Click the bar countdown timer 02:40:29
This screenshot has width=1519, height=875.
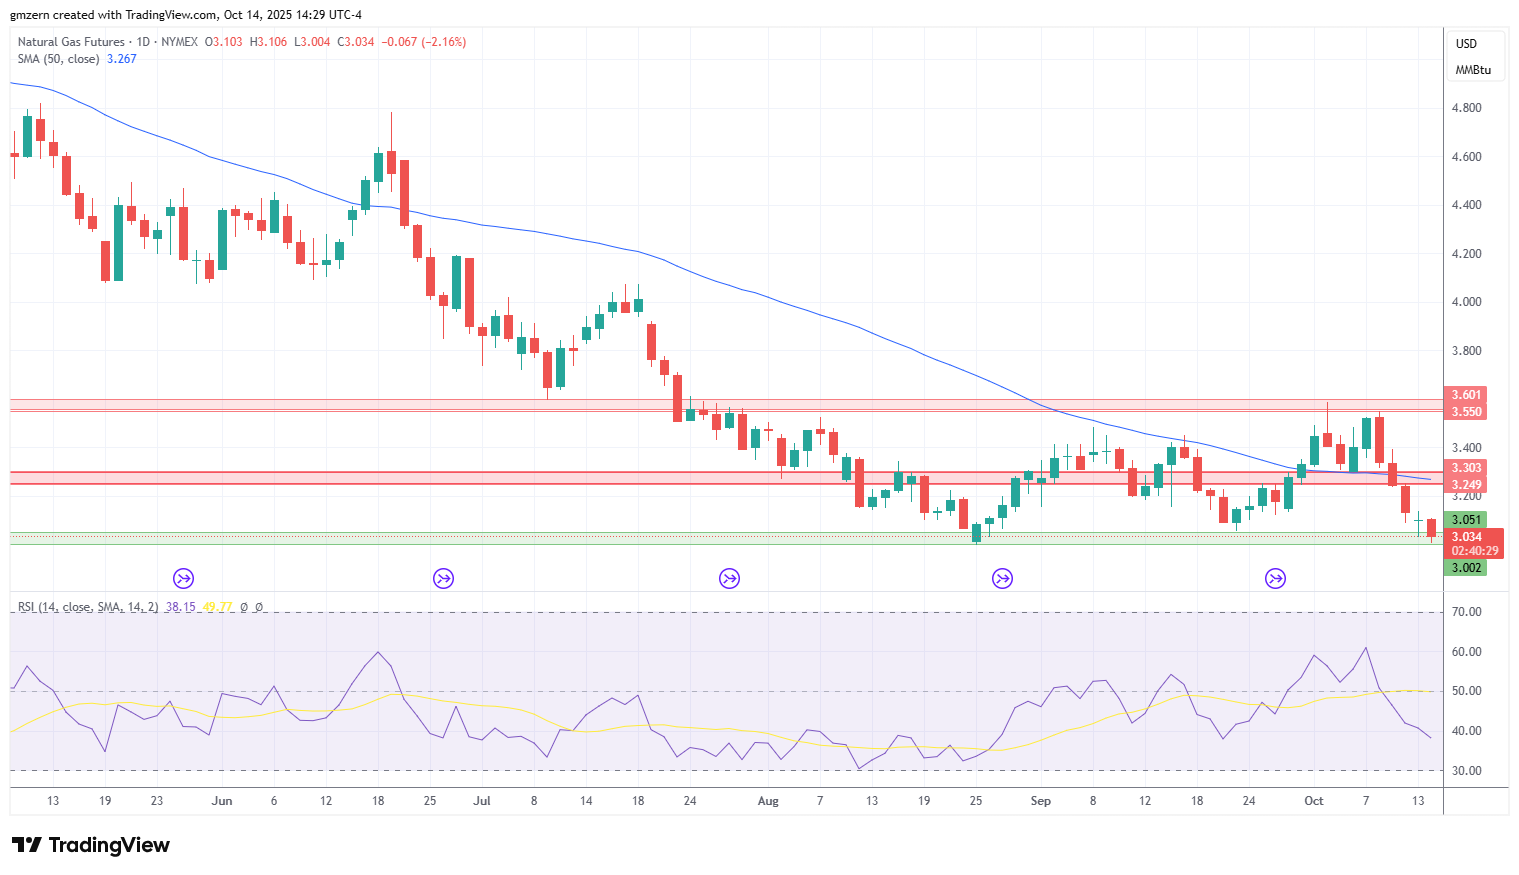pos(1475,551)
